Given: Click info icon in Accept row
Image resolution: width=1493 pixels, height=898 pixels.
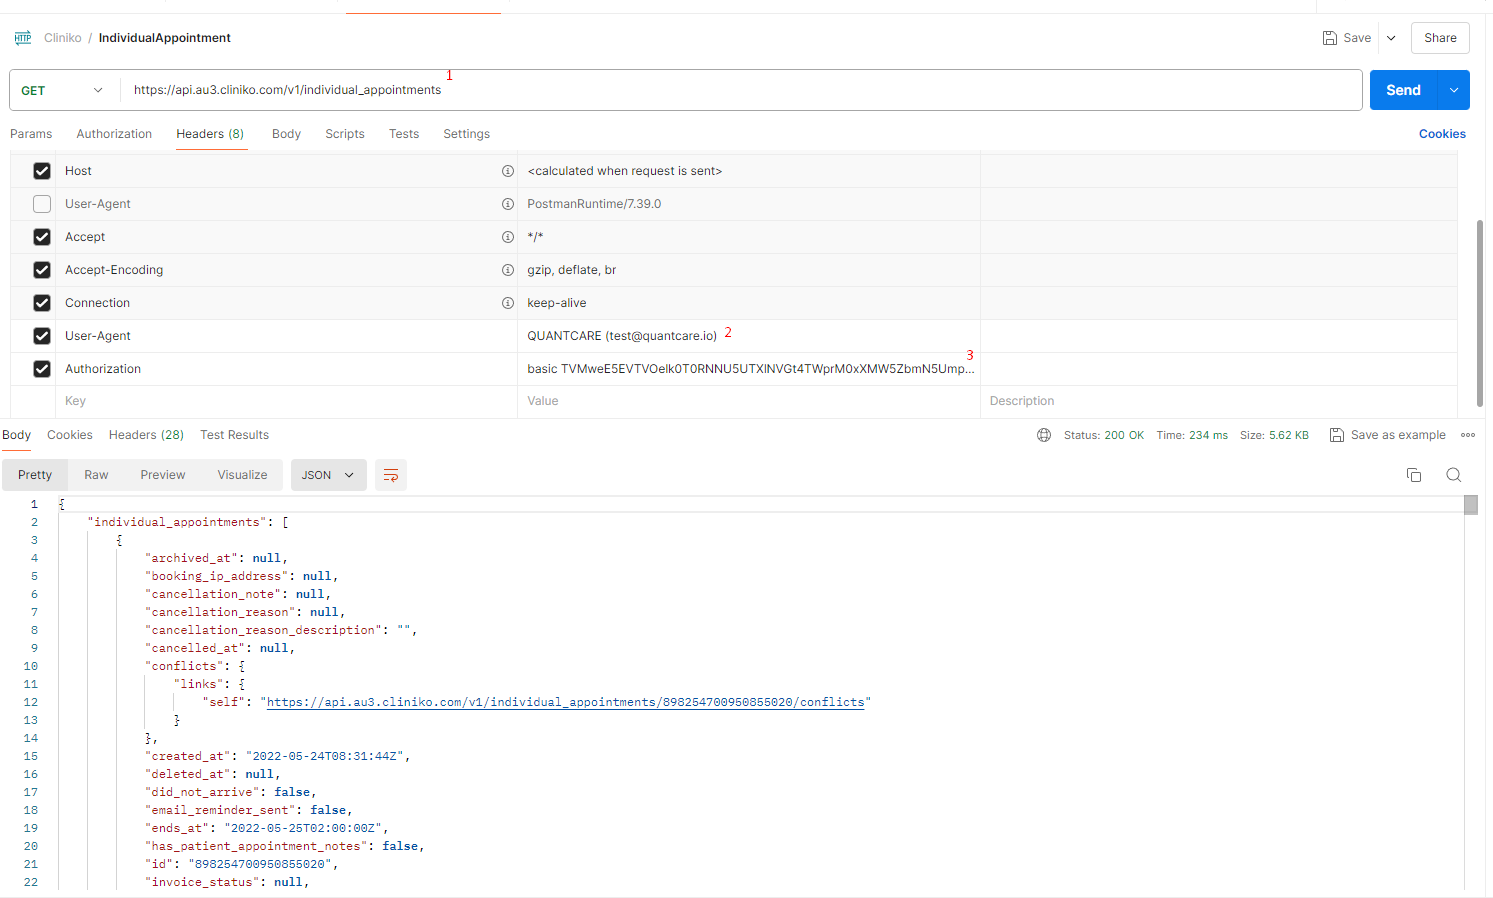Looking at the screenshot, I should (508, 237).
